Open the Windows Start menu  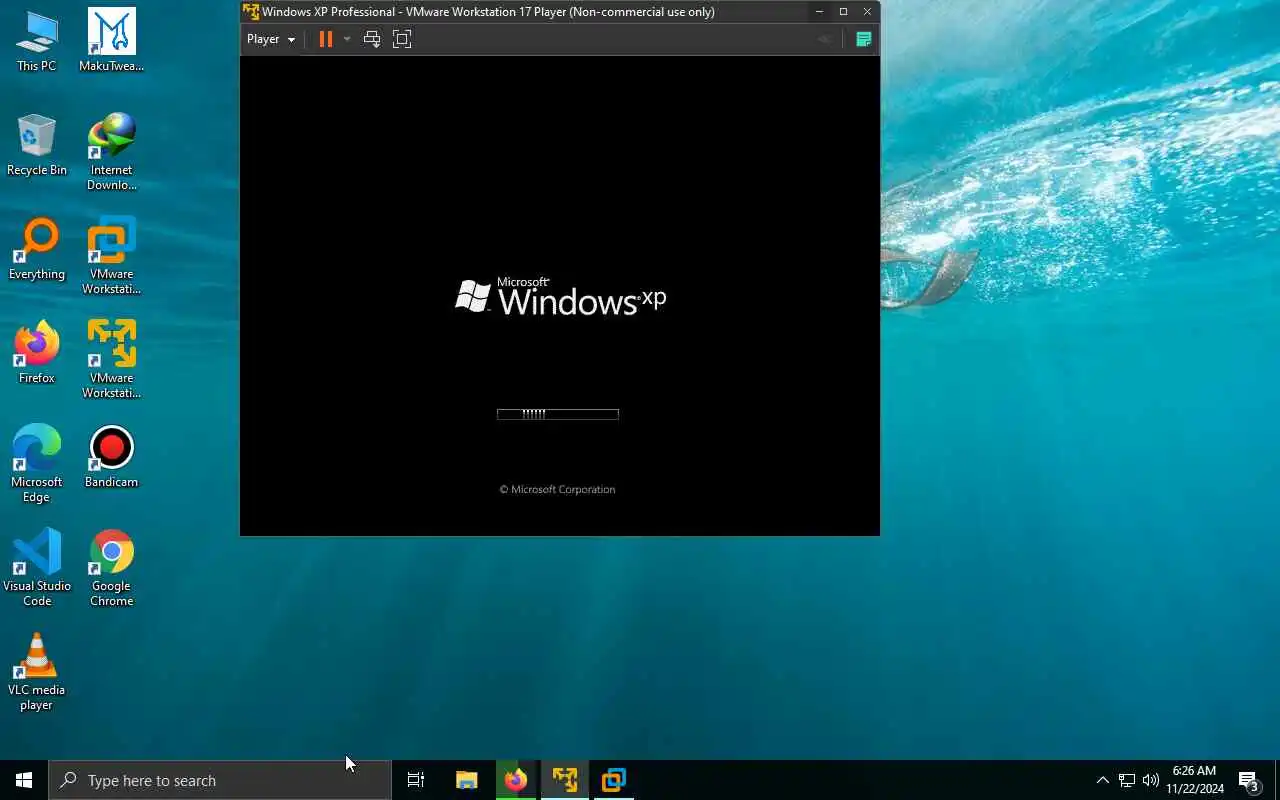[24, 780]
